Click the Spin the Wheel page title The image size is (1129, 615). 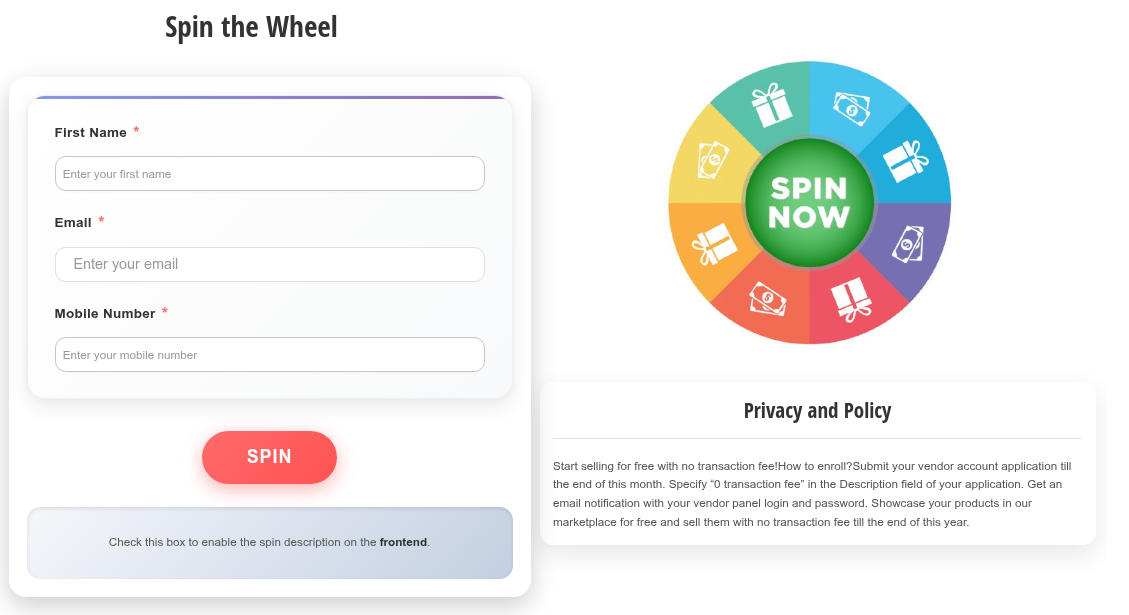pyautogui.click(x=251, y=27)
